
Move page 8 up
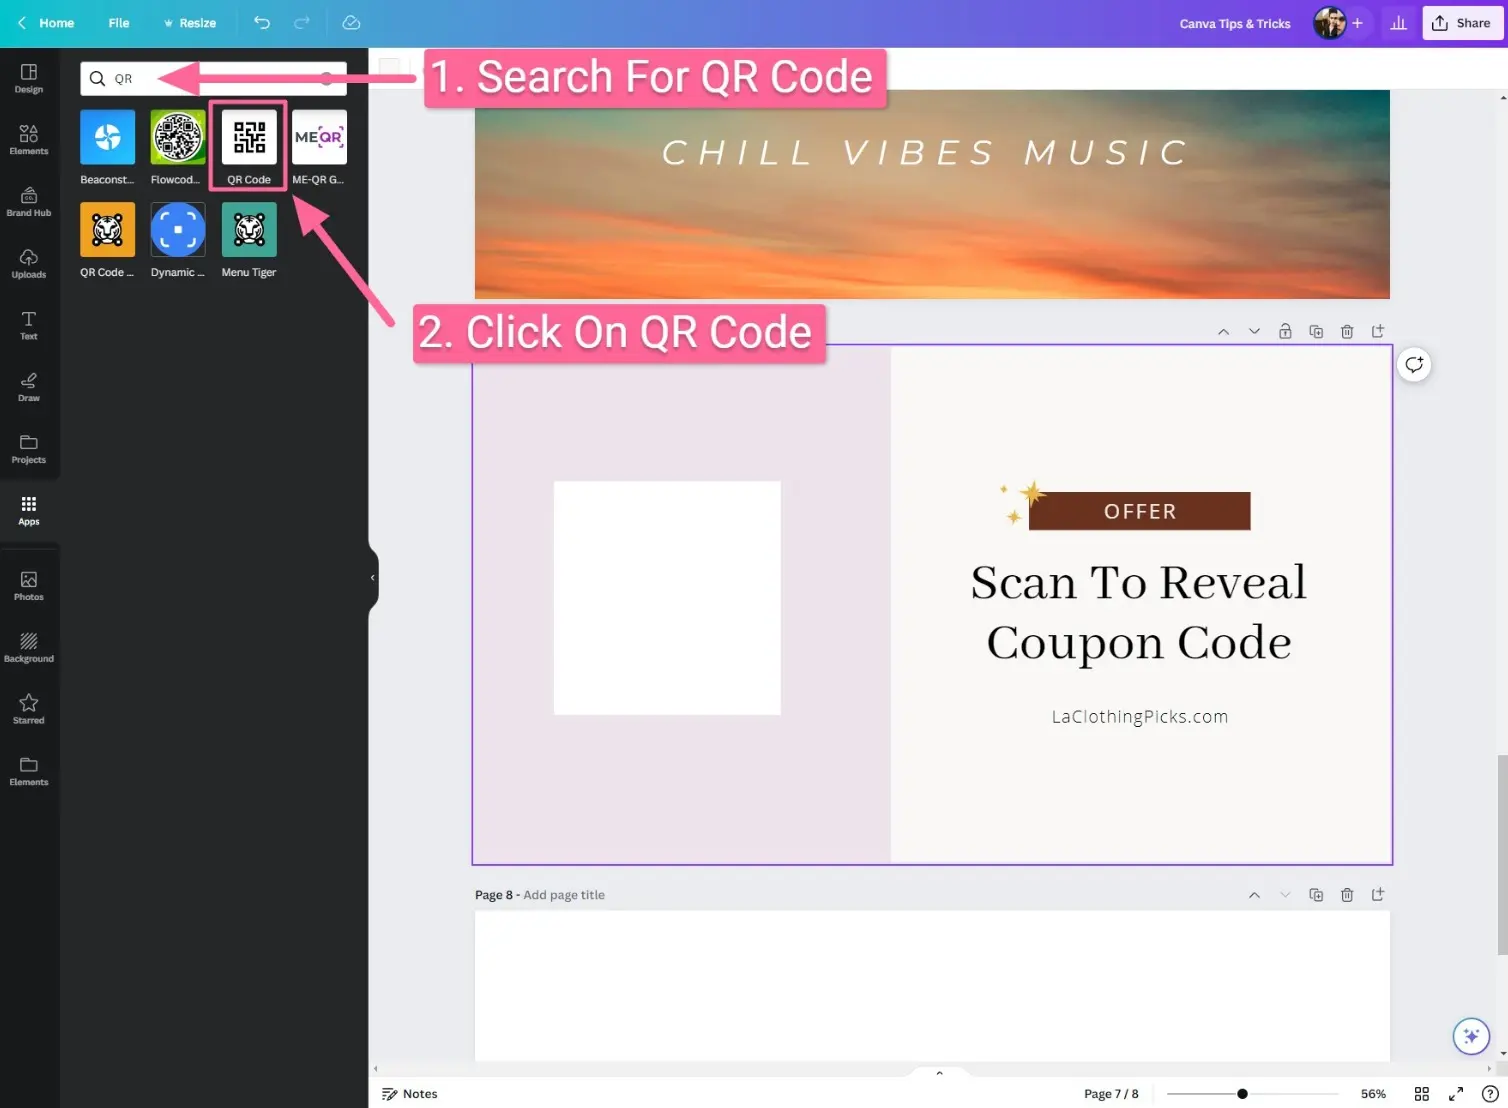[x=1254, y=895]
